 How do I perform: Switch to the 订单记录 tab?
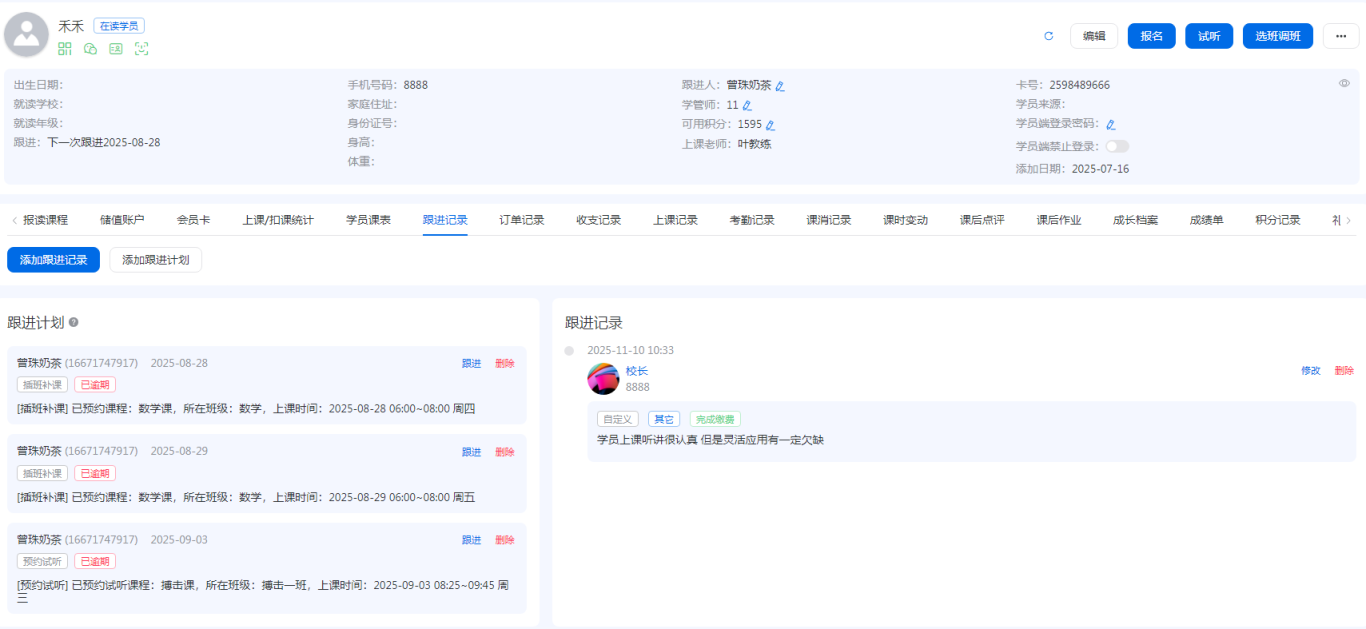[522, 220]
